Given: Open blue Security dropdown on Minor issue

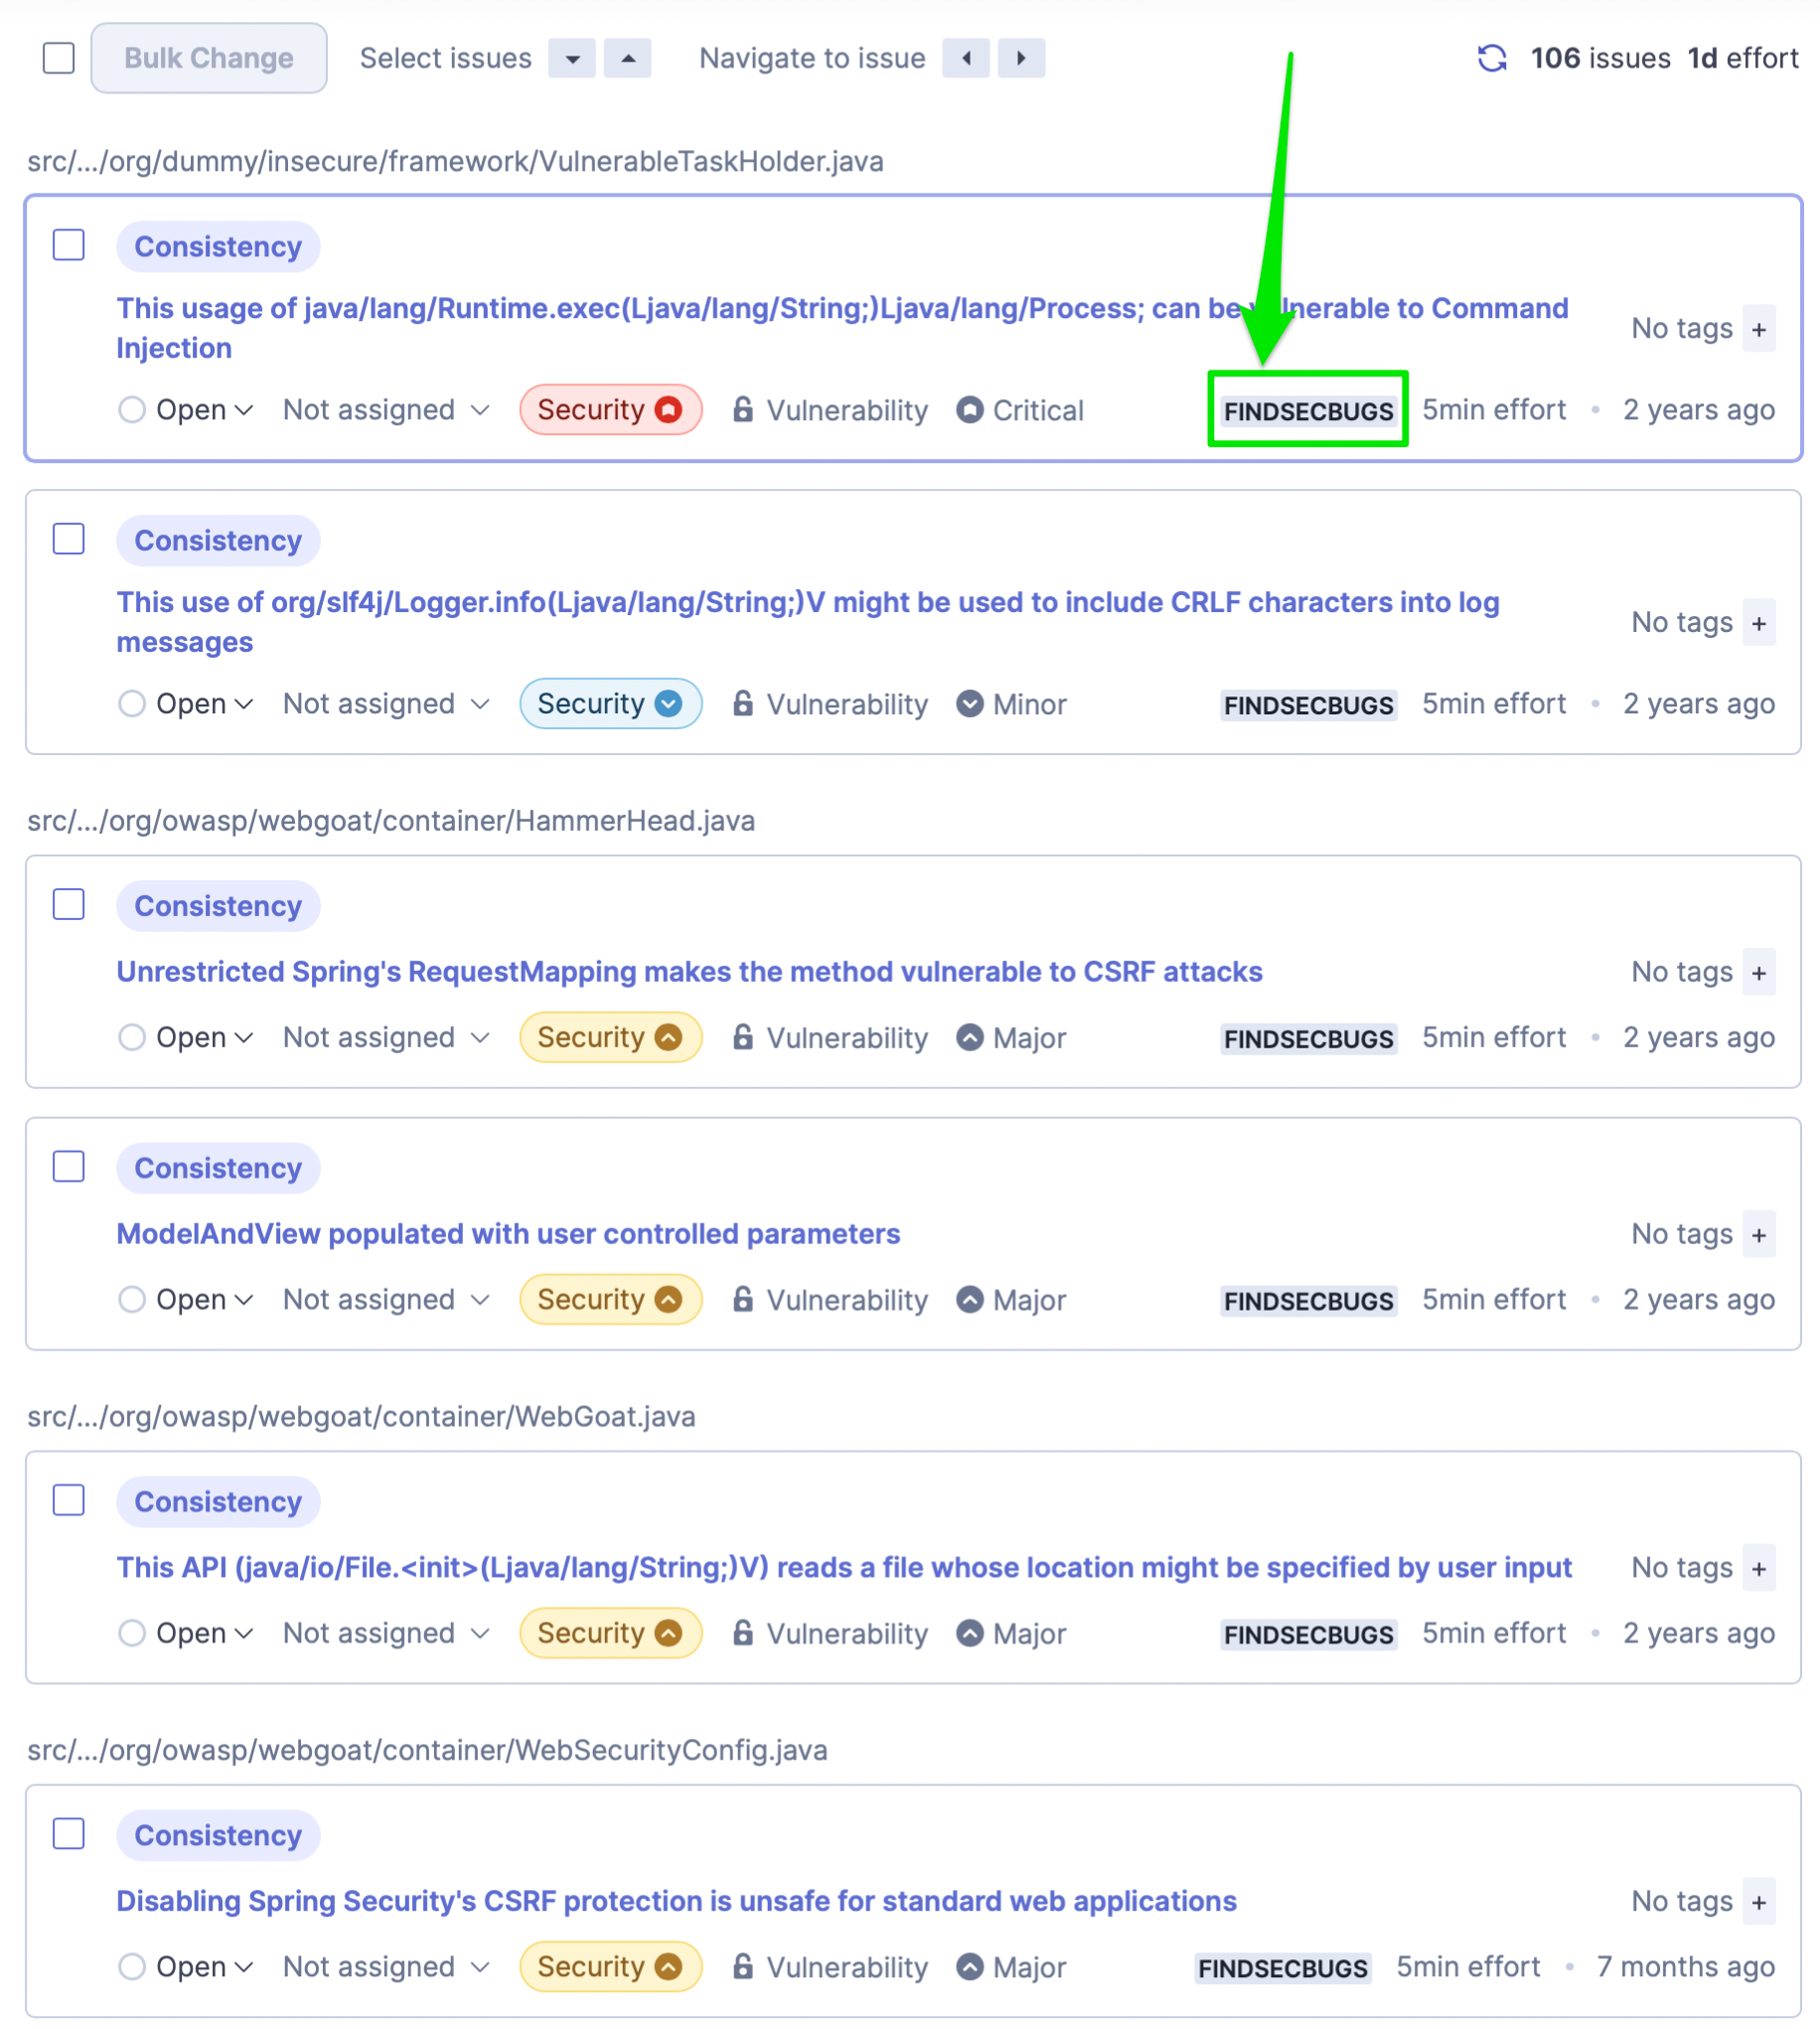Looking at the screenshot, I should pos(610,704).
